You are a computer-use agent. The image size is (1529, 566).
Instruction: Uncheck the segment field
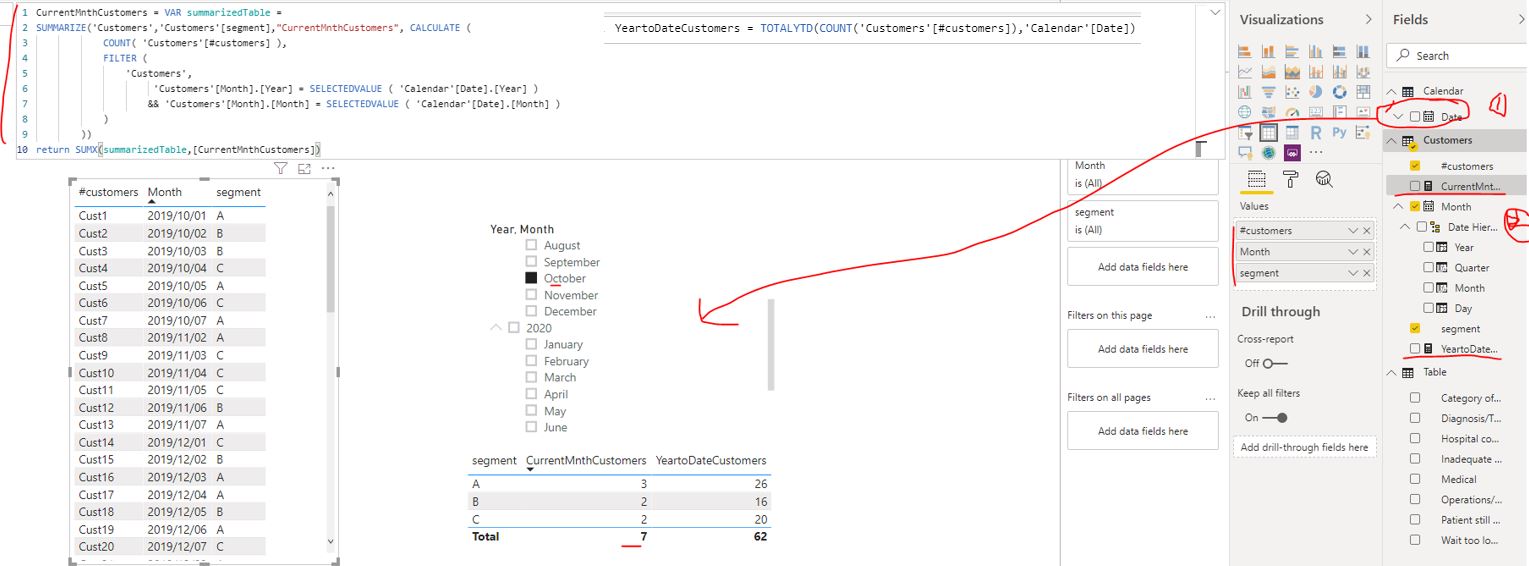tap(1415, 328)
